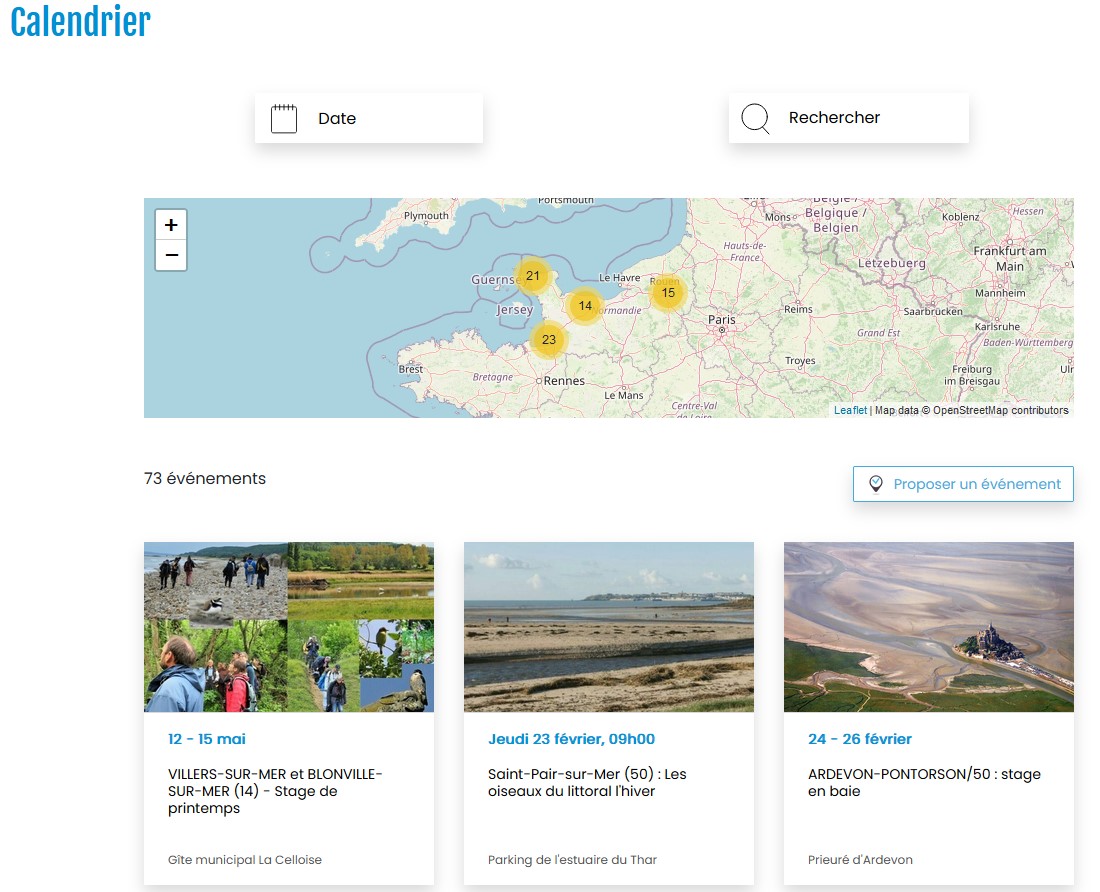This screenshot has width=1100, height=892.
Task: Open the Mont-Saint-Michel aerial photo thumbnail
Action: click(929, 627)
